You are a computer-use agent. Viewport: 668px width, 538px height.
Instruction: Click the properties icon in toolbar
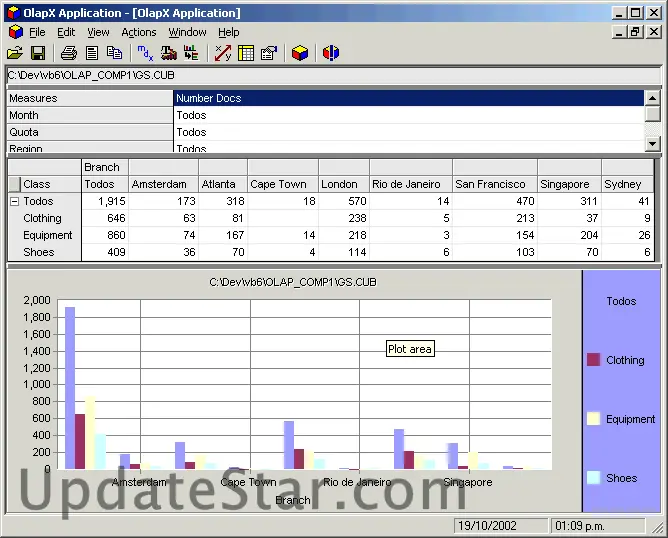pos(268,53)
